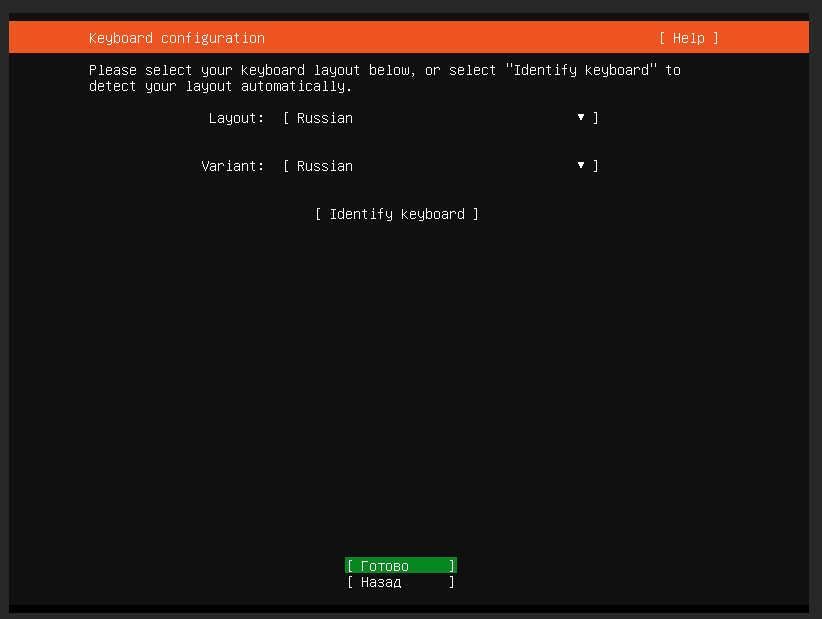Screen dimensions: 822x619
Task: Click the closing bracket of Variant field
Action: point(596,166)
